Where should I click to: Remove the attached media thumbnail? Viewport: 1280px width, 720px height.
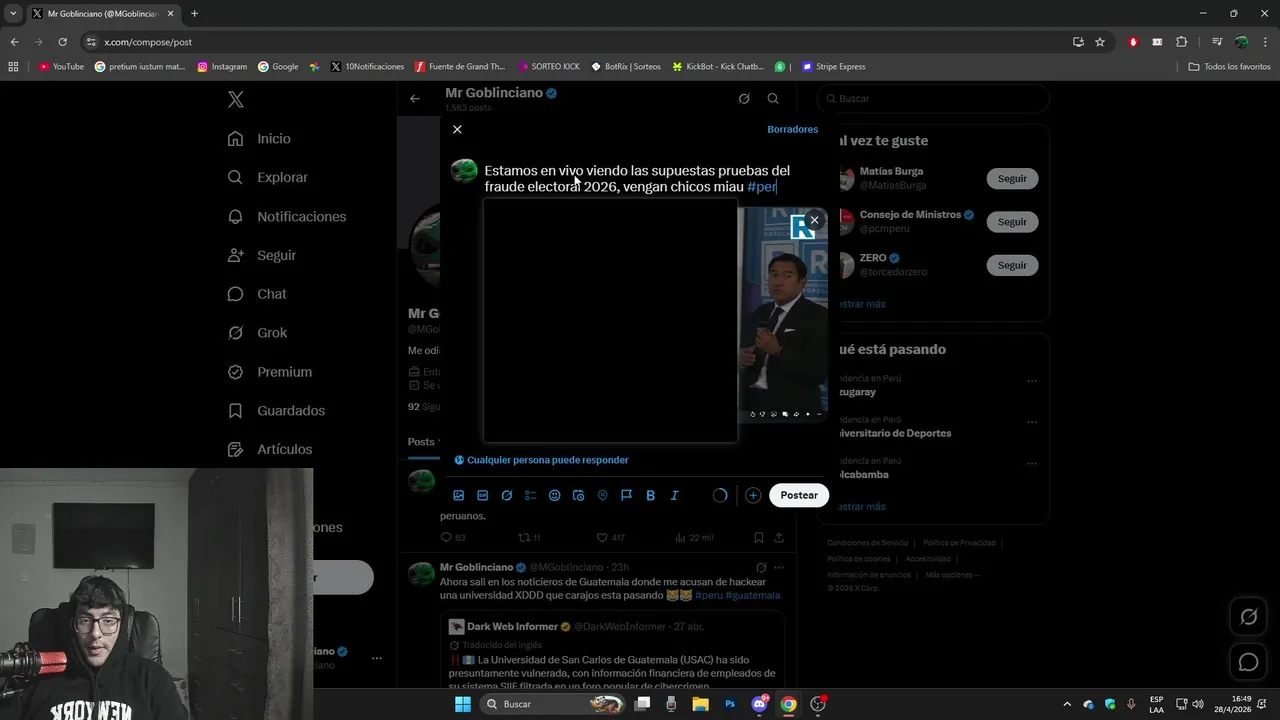pyautogui.click(x=814, y=220)
